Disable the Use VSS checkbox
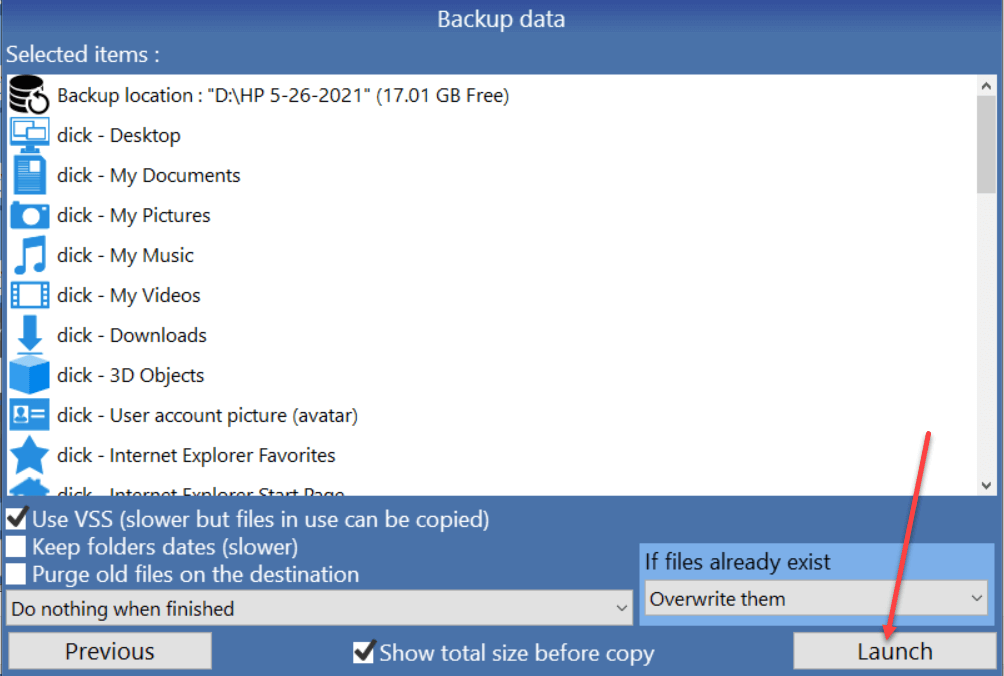Screen dimensions: 1004x676 coord(16,519)
